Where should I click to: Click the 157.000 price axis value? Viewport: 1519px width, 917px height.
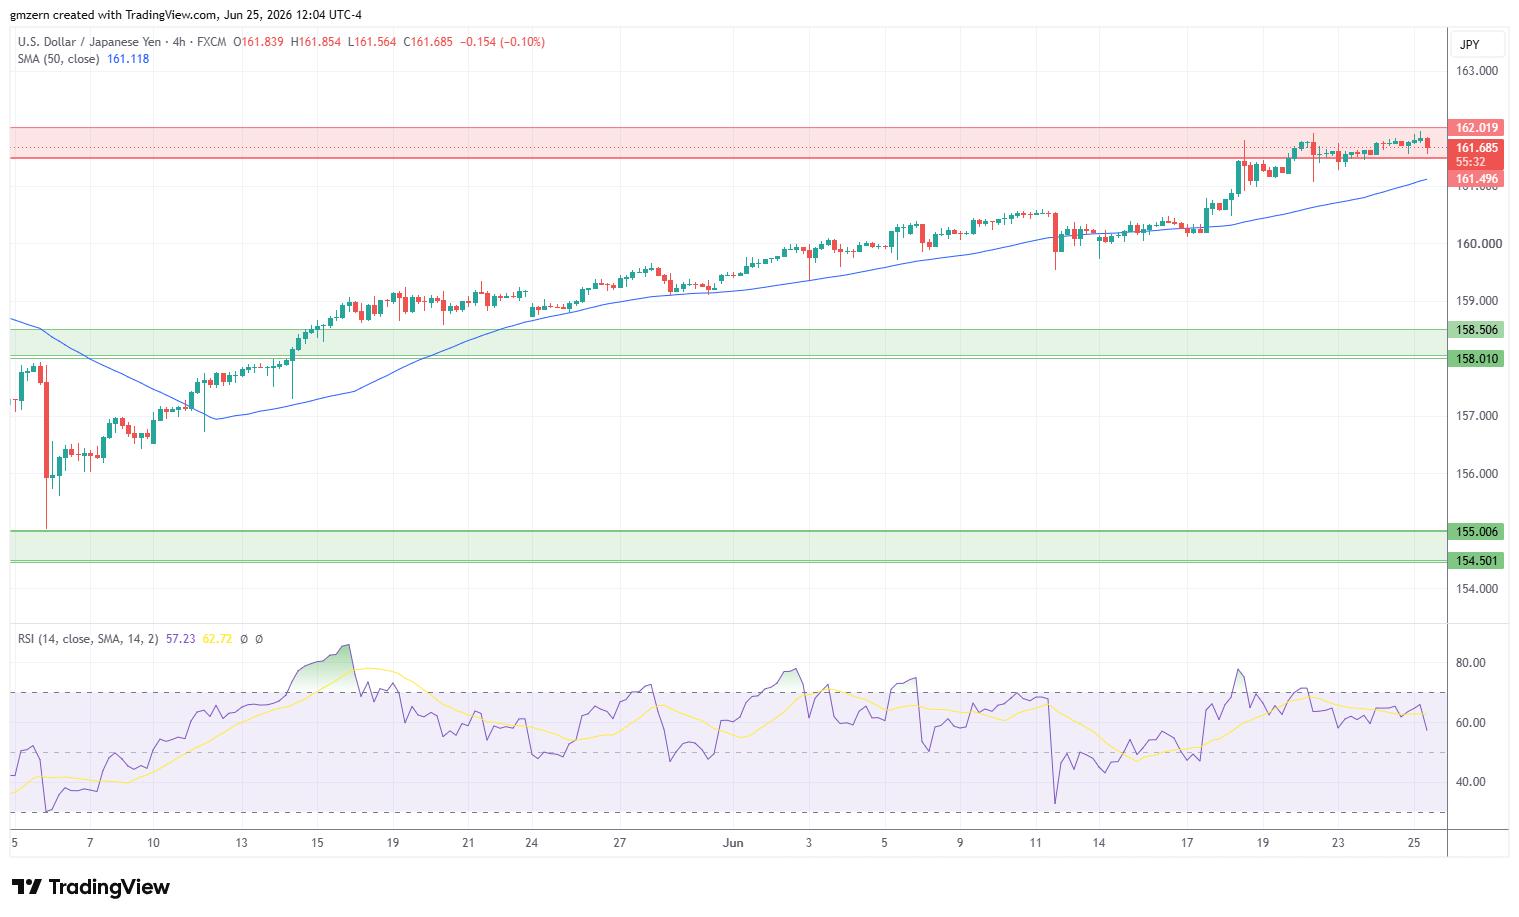[1477, 416]
